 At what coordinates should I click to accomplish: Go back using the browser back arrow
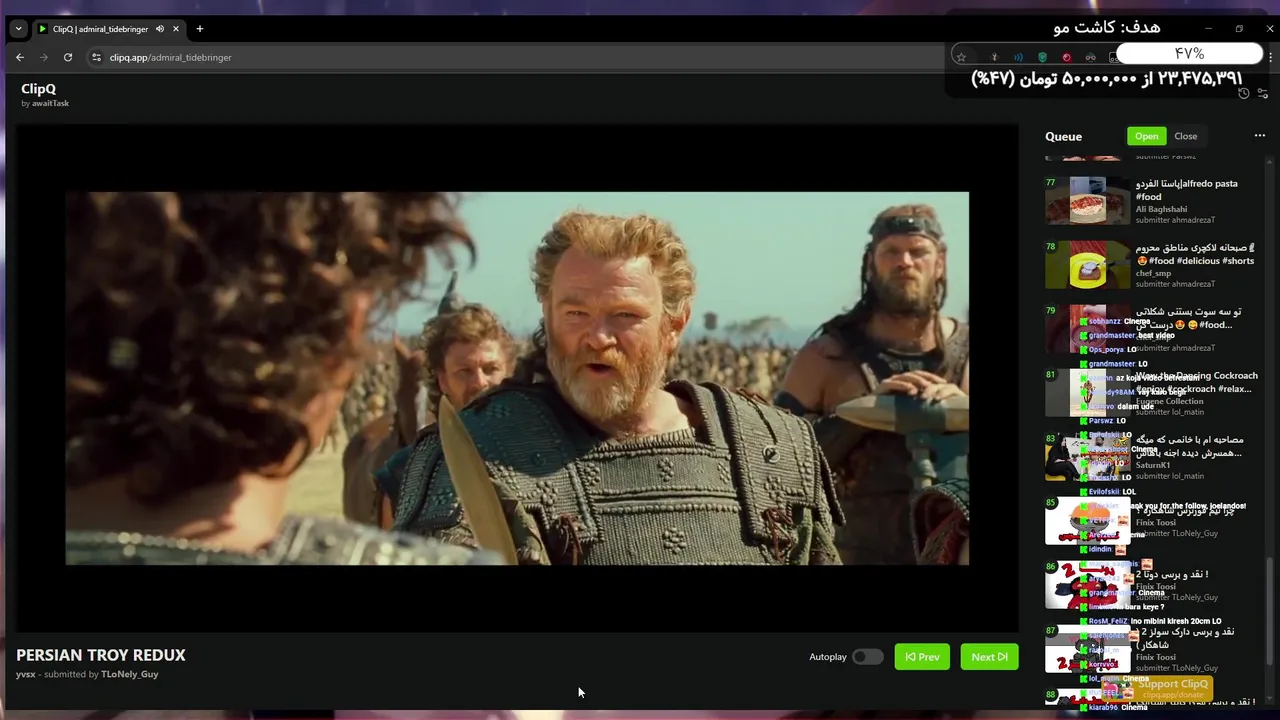tap(20, 57)
